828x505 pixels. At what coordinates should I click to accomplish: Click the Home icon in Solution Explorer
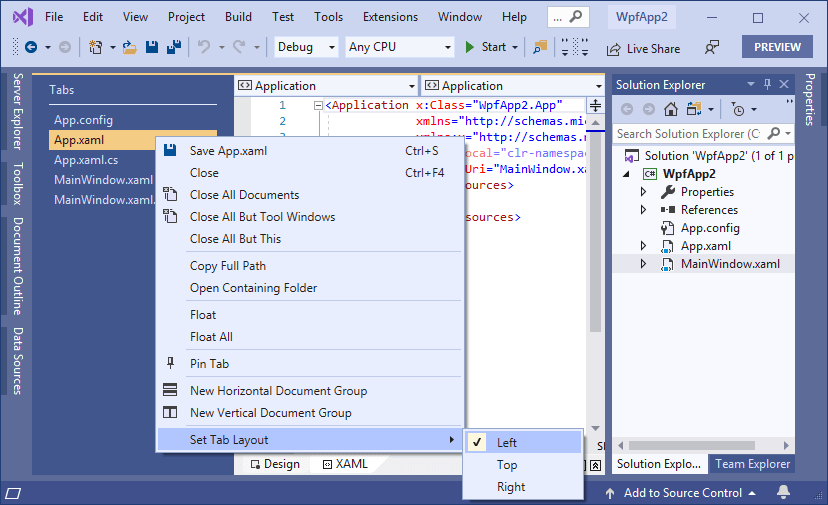(671, 109)
